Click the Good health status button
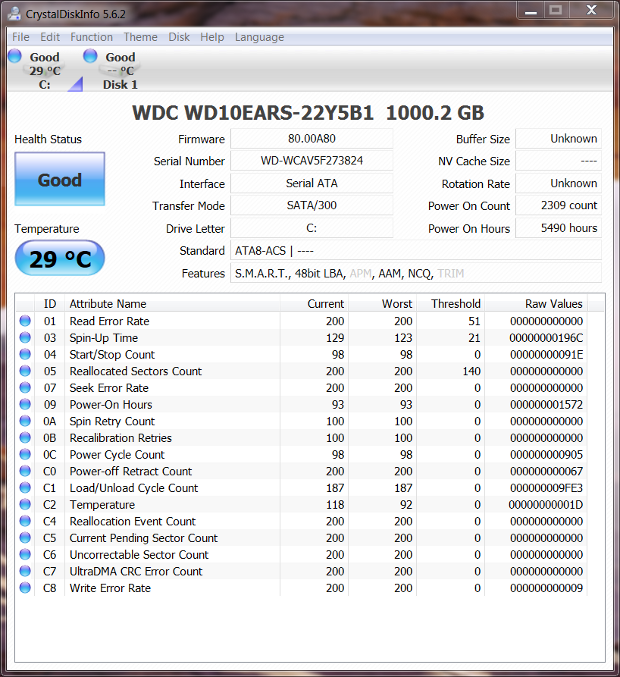 coord(59,180)
